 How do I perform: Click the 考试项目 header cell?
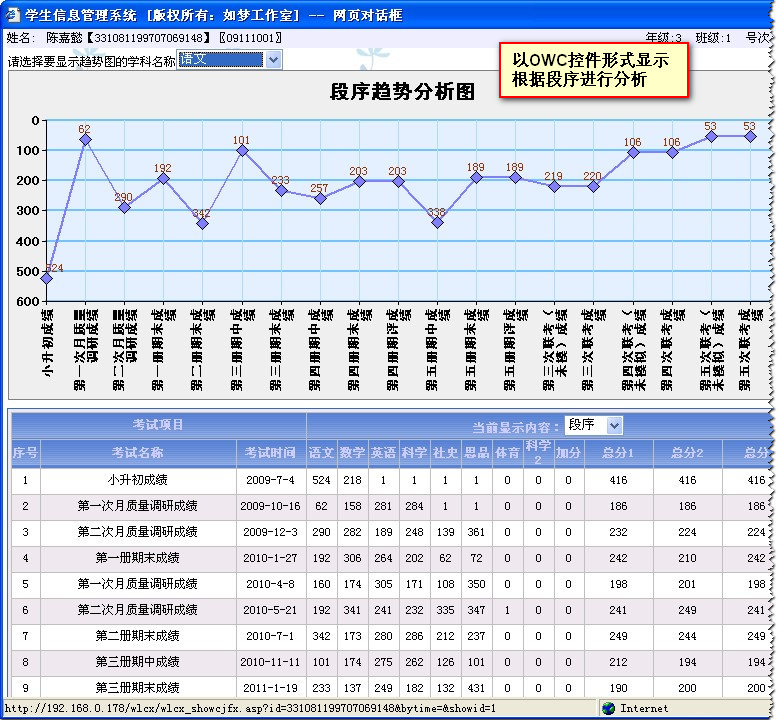pos(158,425)
